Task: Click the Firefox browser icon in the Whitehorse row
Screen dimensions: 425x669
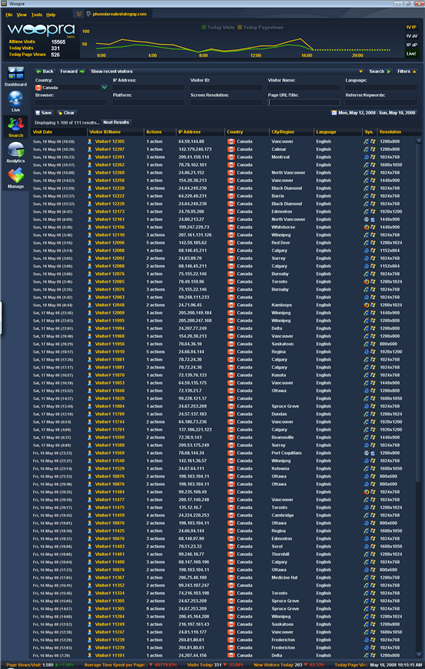Action: click(x=366, y=227)
